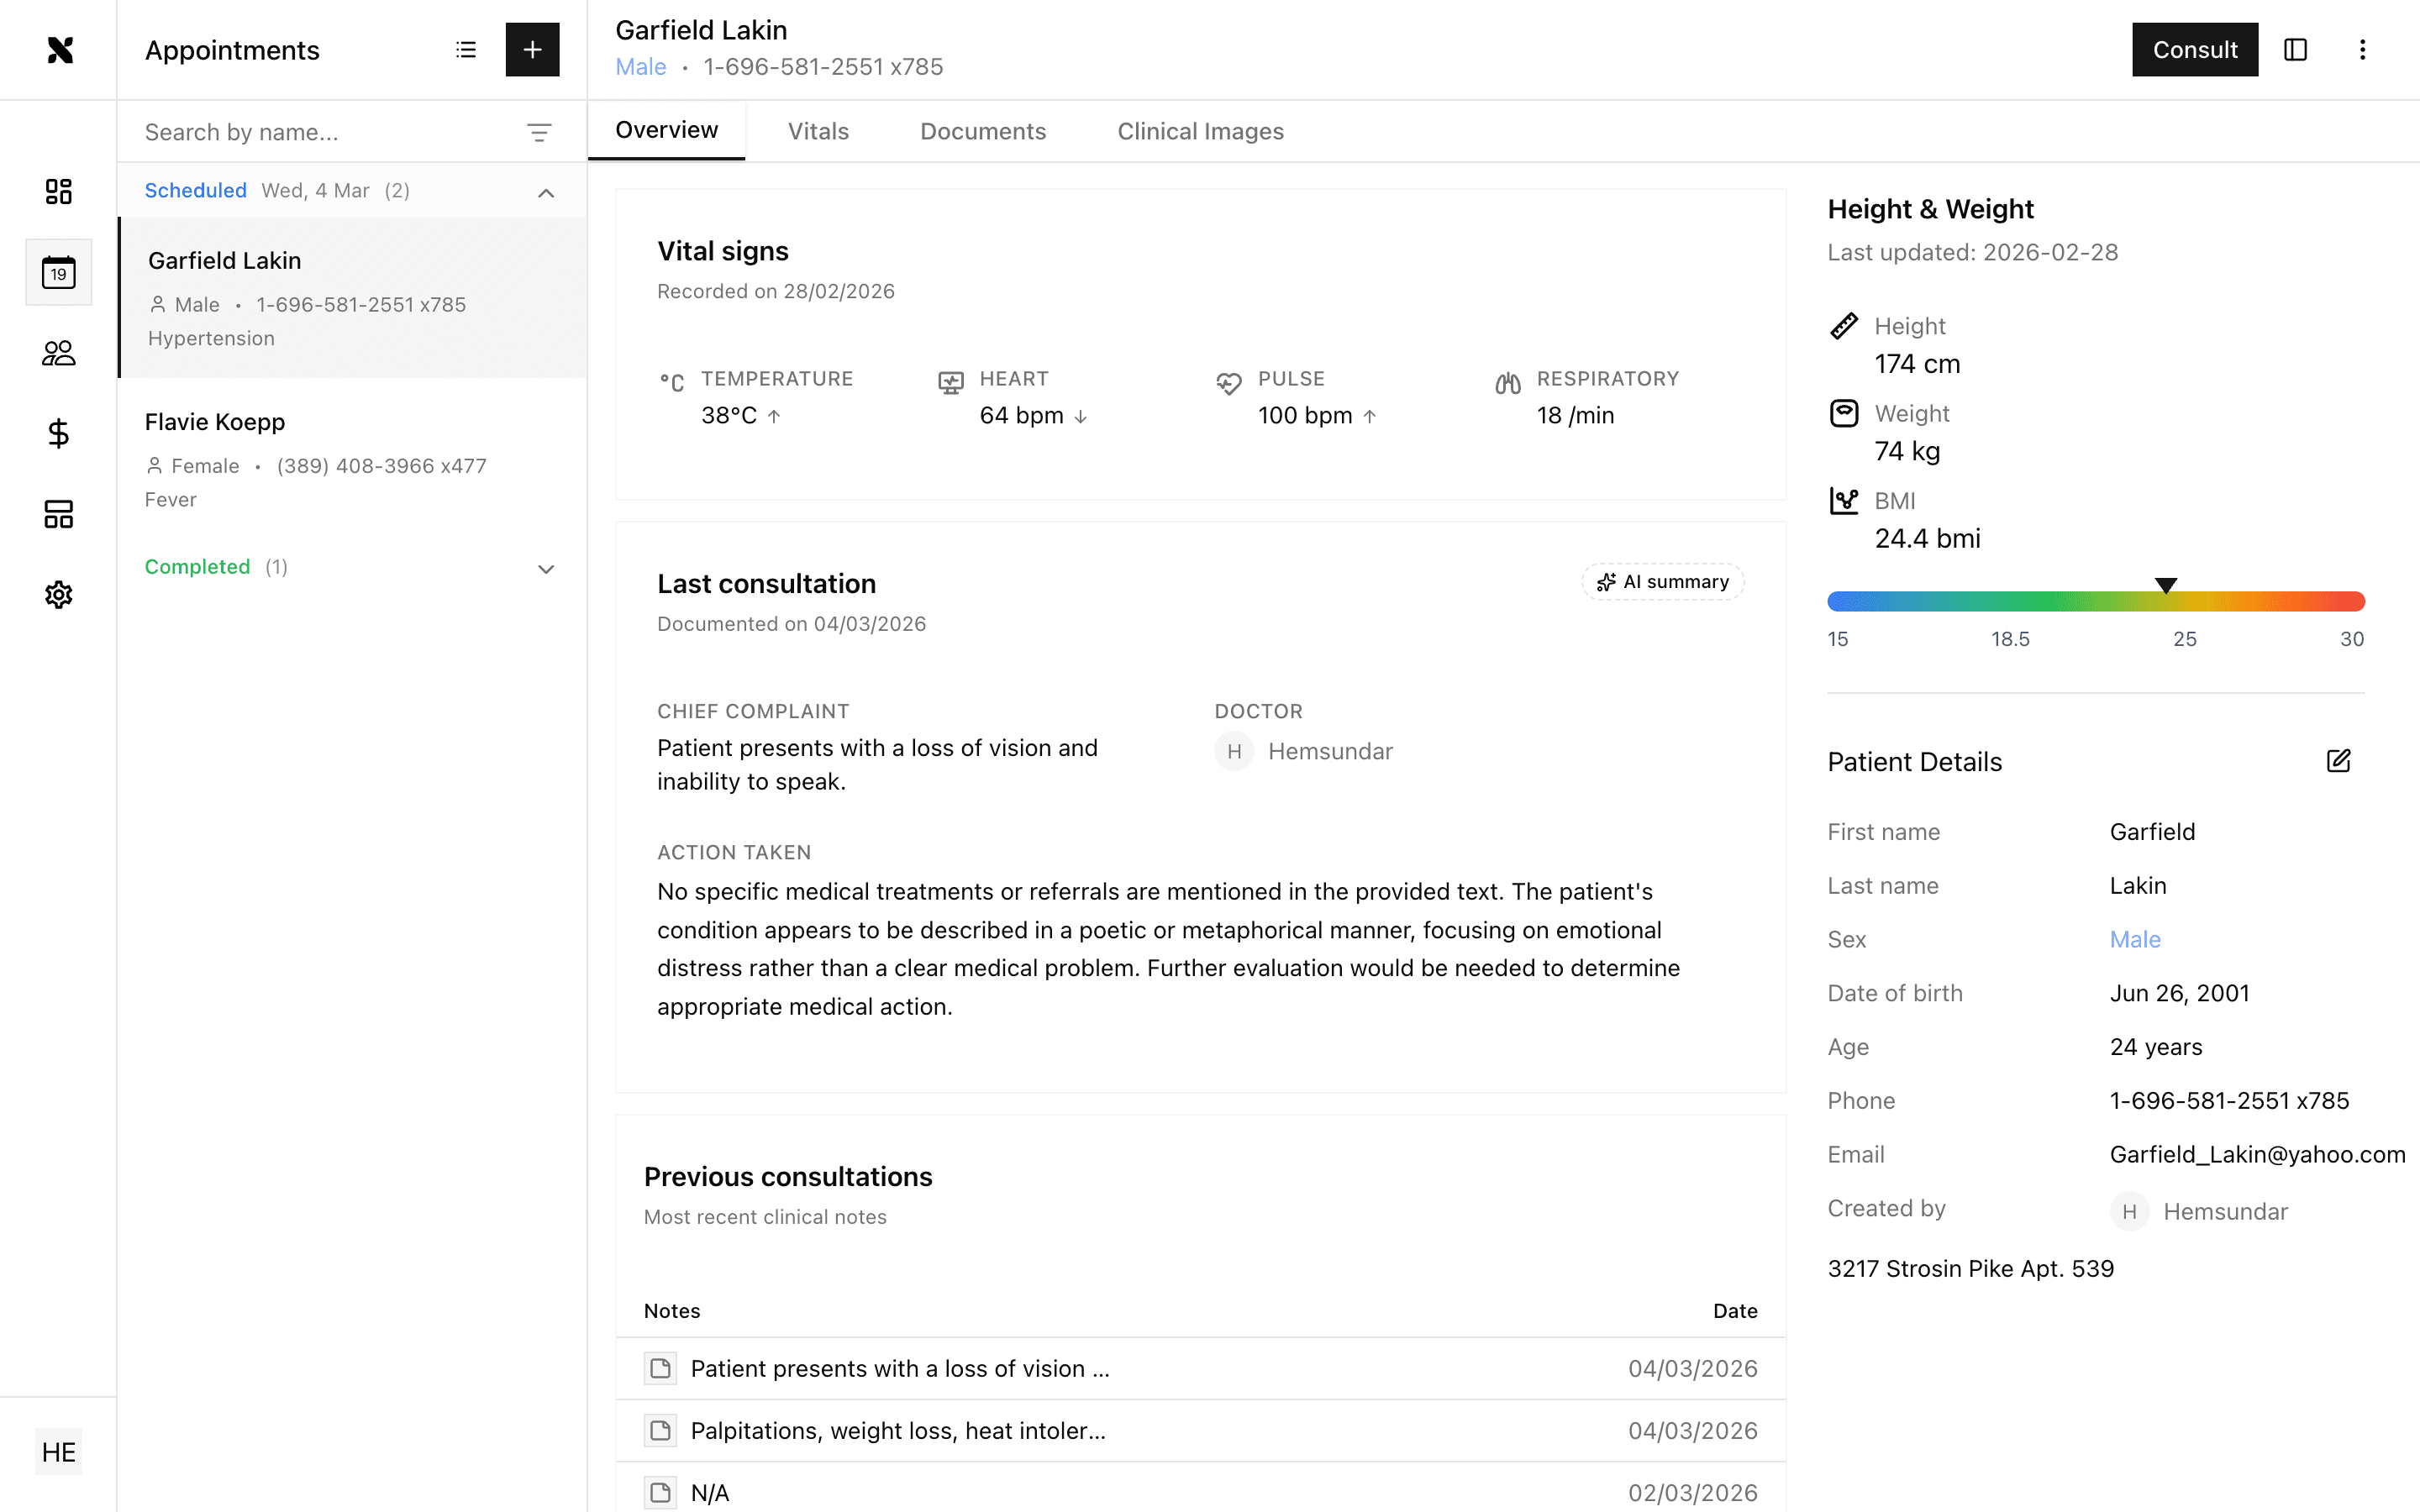Toggle the side panel layout icon
This screenshot has height=1512, width=2420.
tap(2295, 50)
